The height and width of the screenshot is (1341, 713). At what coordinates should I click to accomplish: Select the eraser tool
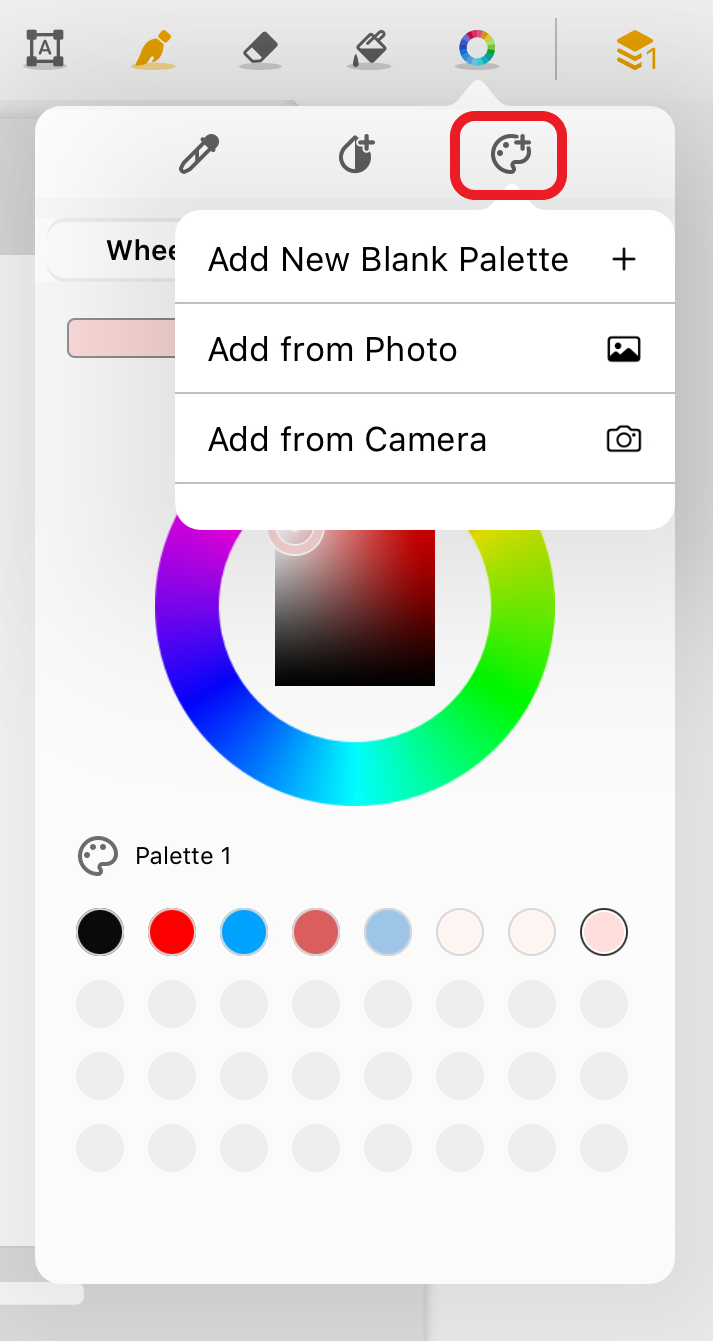tap(262, 48)
